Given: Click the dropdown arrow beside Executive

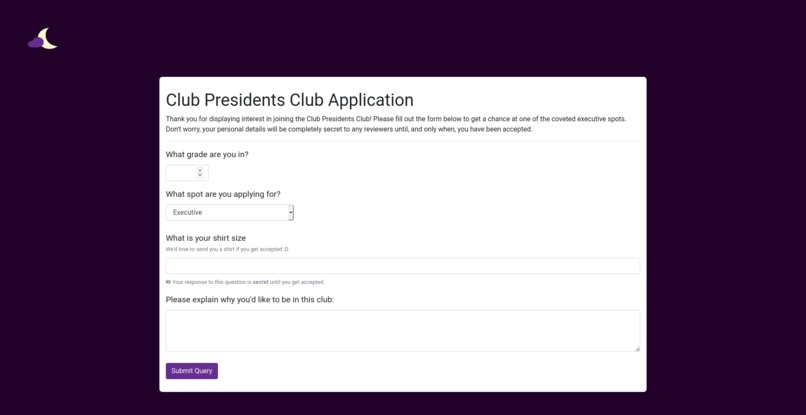Looking at the screenshot, I should (x=291, y=212).
